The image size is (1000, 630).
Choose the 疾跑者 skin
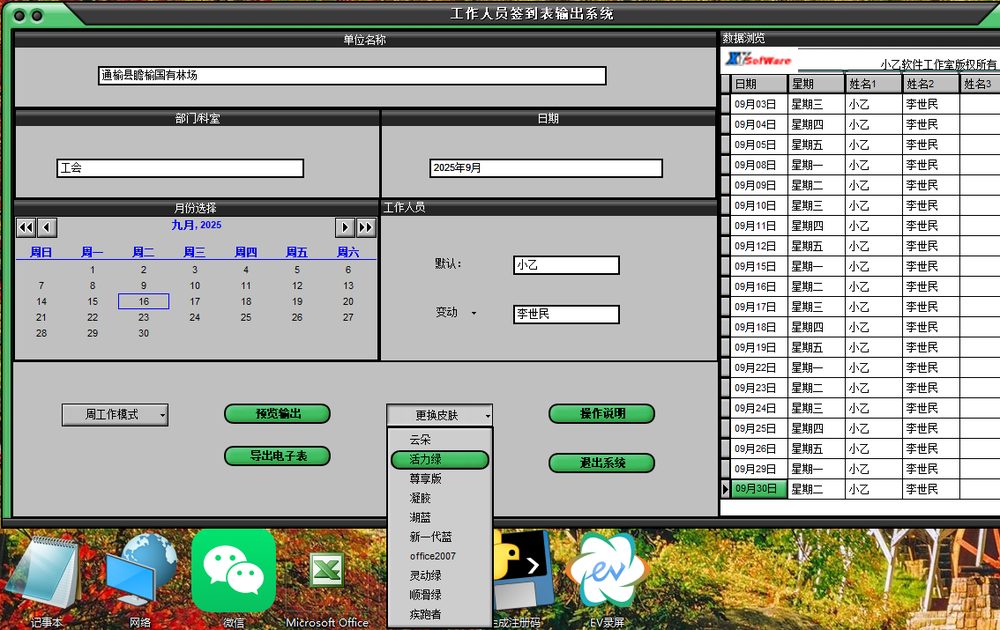tap(440, 615)
